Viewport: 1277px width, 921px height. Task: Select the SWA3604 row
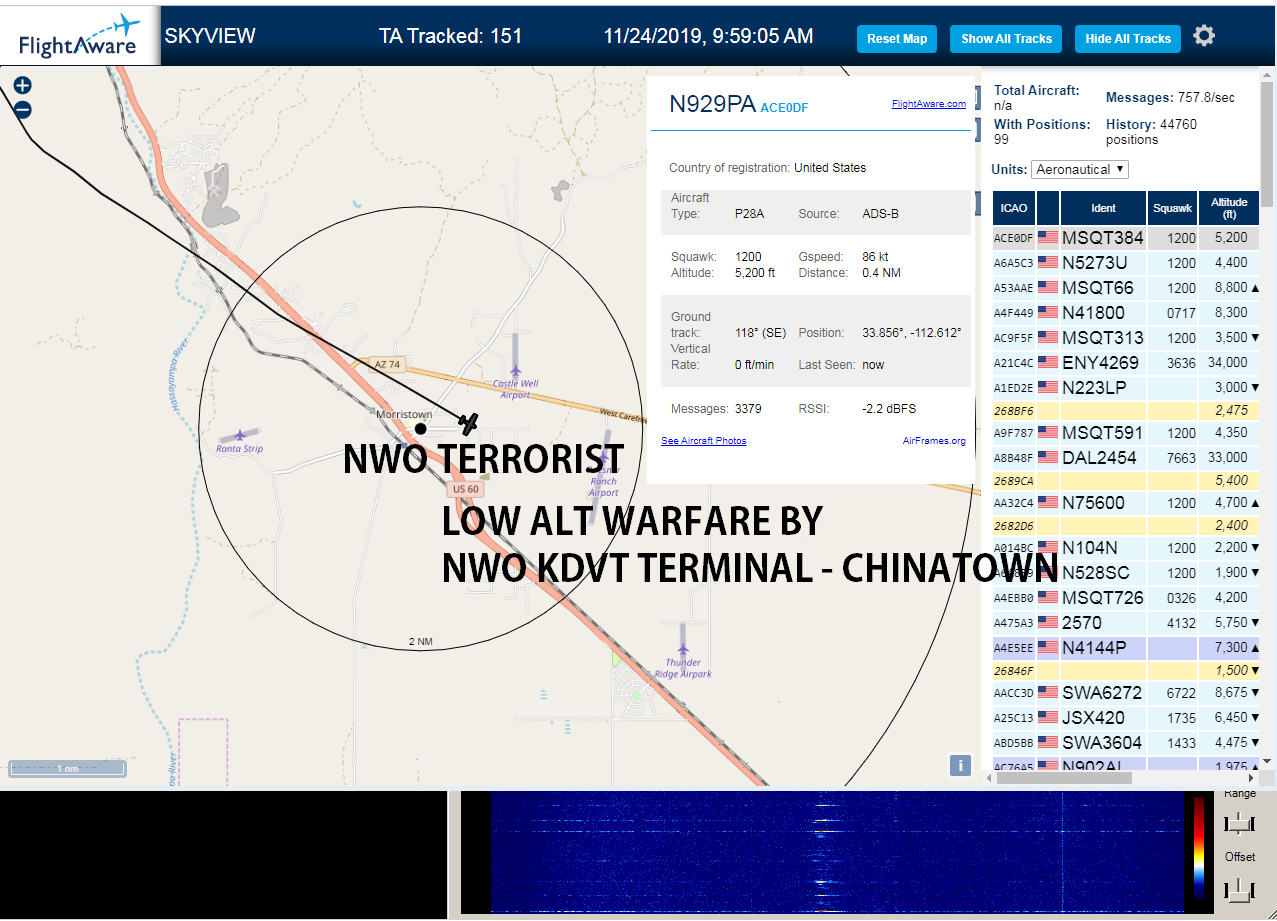click(x=1126, y=743)
